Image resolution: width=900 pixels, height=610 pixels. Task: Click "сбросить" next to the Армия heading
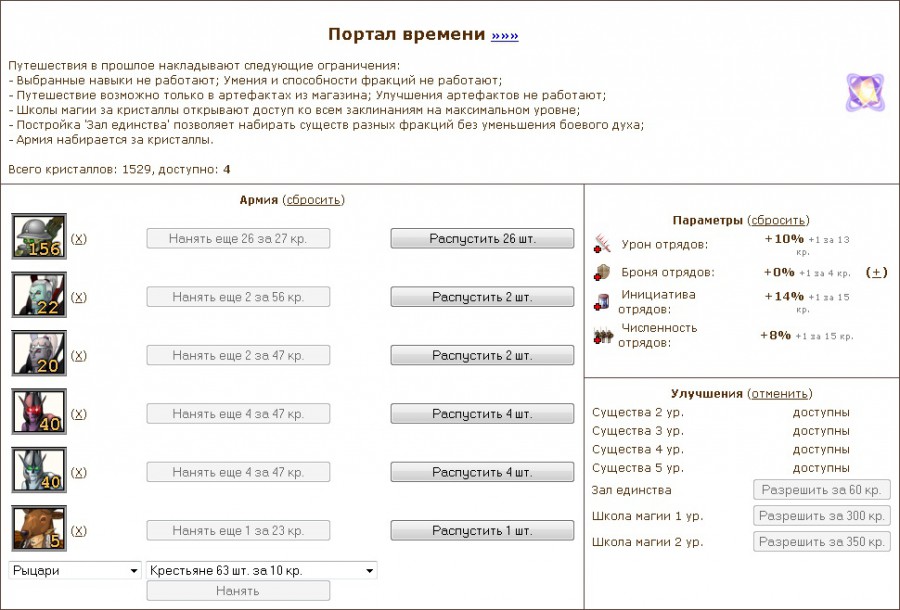click(x=313, y=200)
